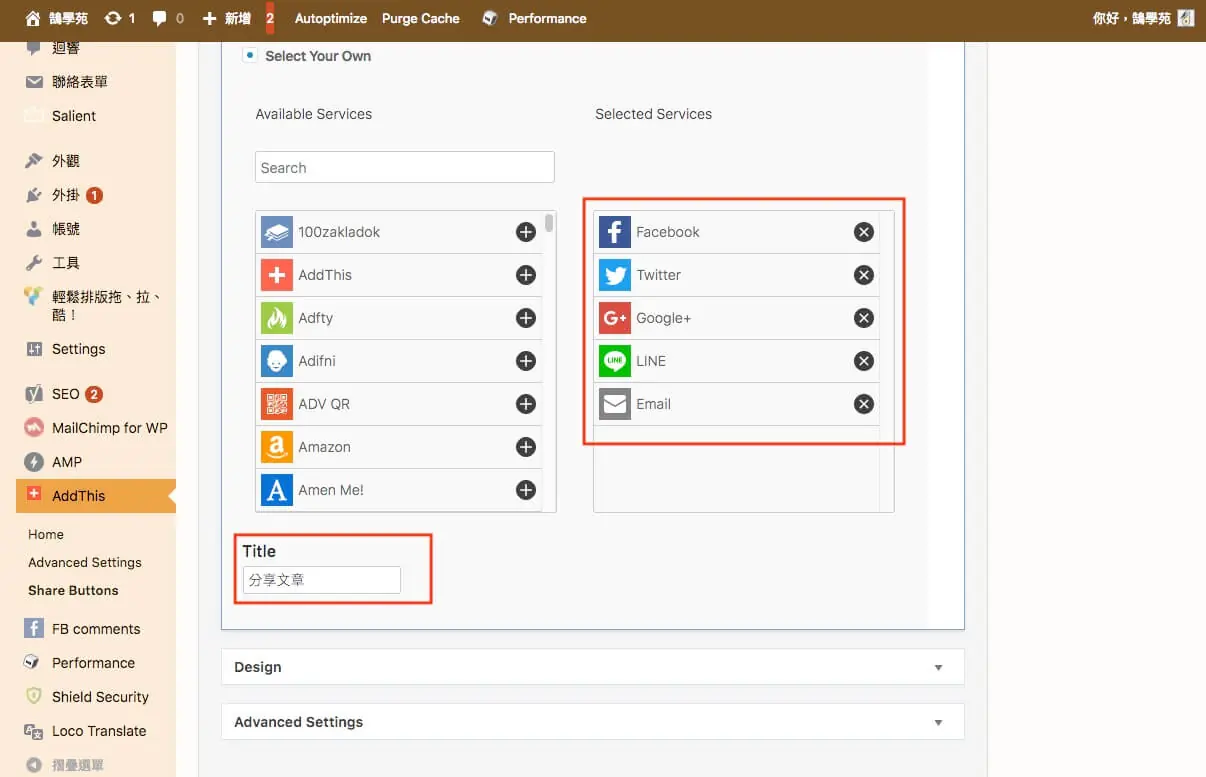Open the 新增 menu in admin bar
The image size is (1206, 777).
point(226,18)
